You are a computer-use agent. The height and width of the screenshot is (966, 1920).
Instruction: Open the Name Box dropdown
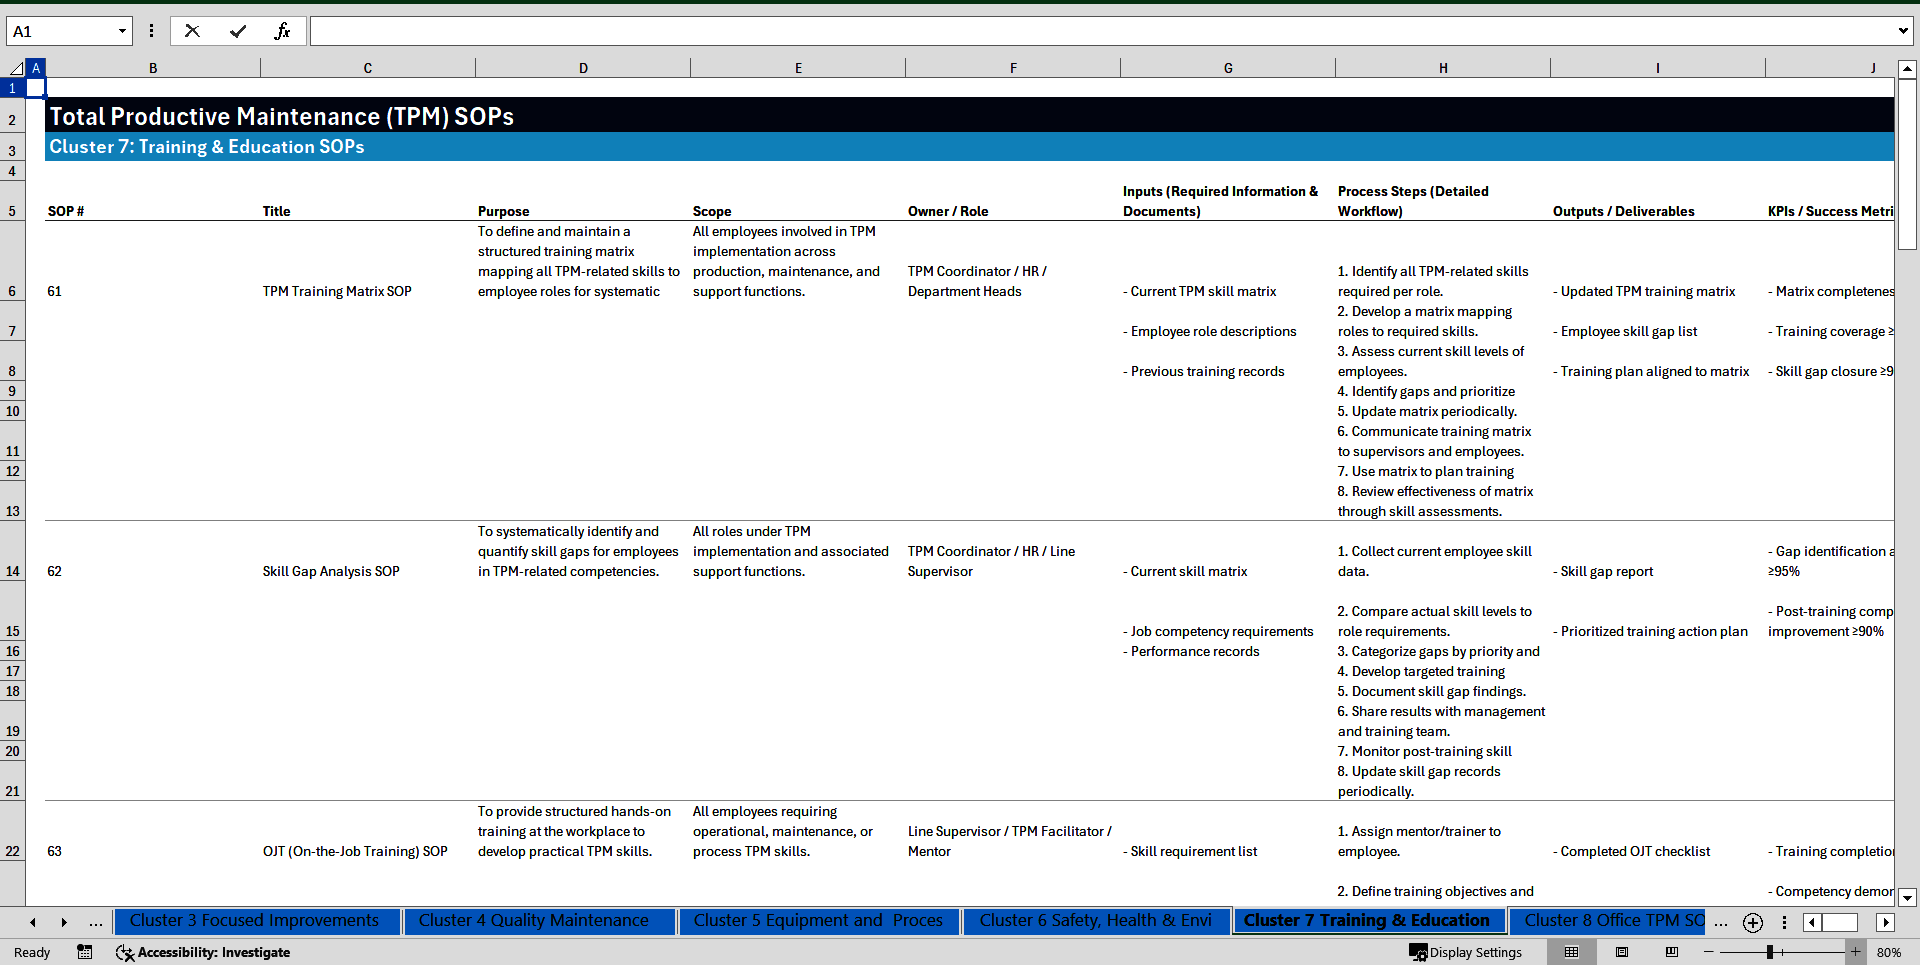[122, 30]
